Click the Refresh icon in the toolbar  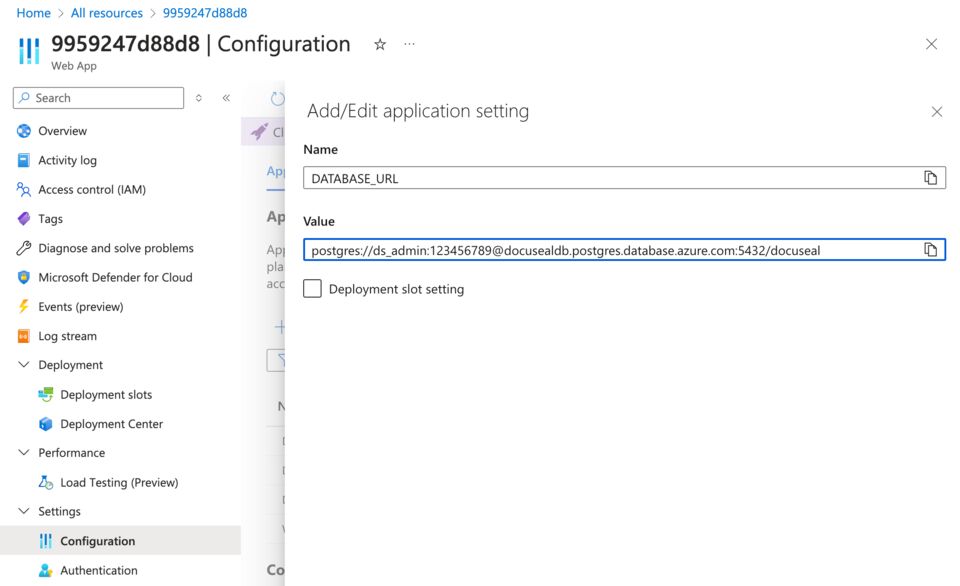coord(277,99)
